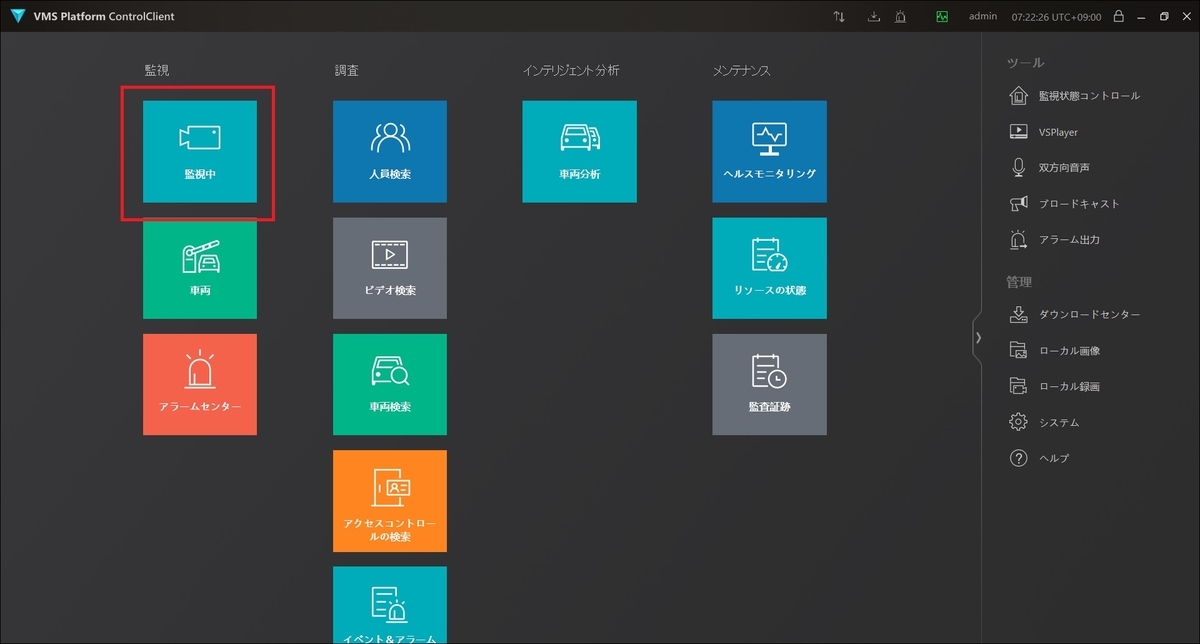1200x644 pixels.
Task: Open the 車両分析 vehicle analysis tile
Action: coord(579,151)
